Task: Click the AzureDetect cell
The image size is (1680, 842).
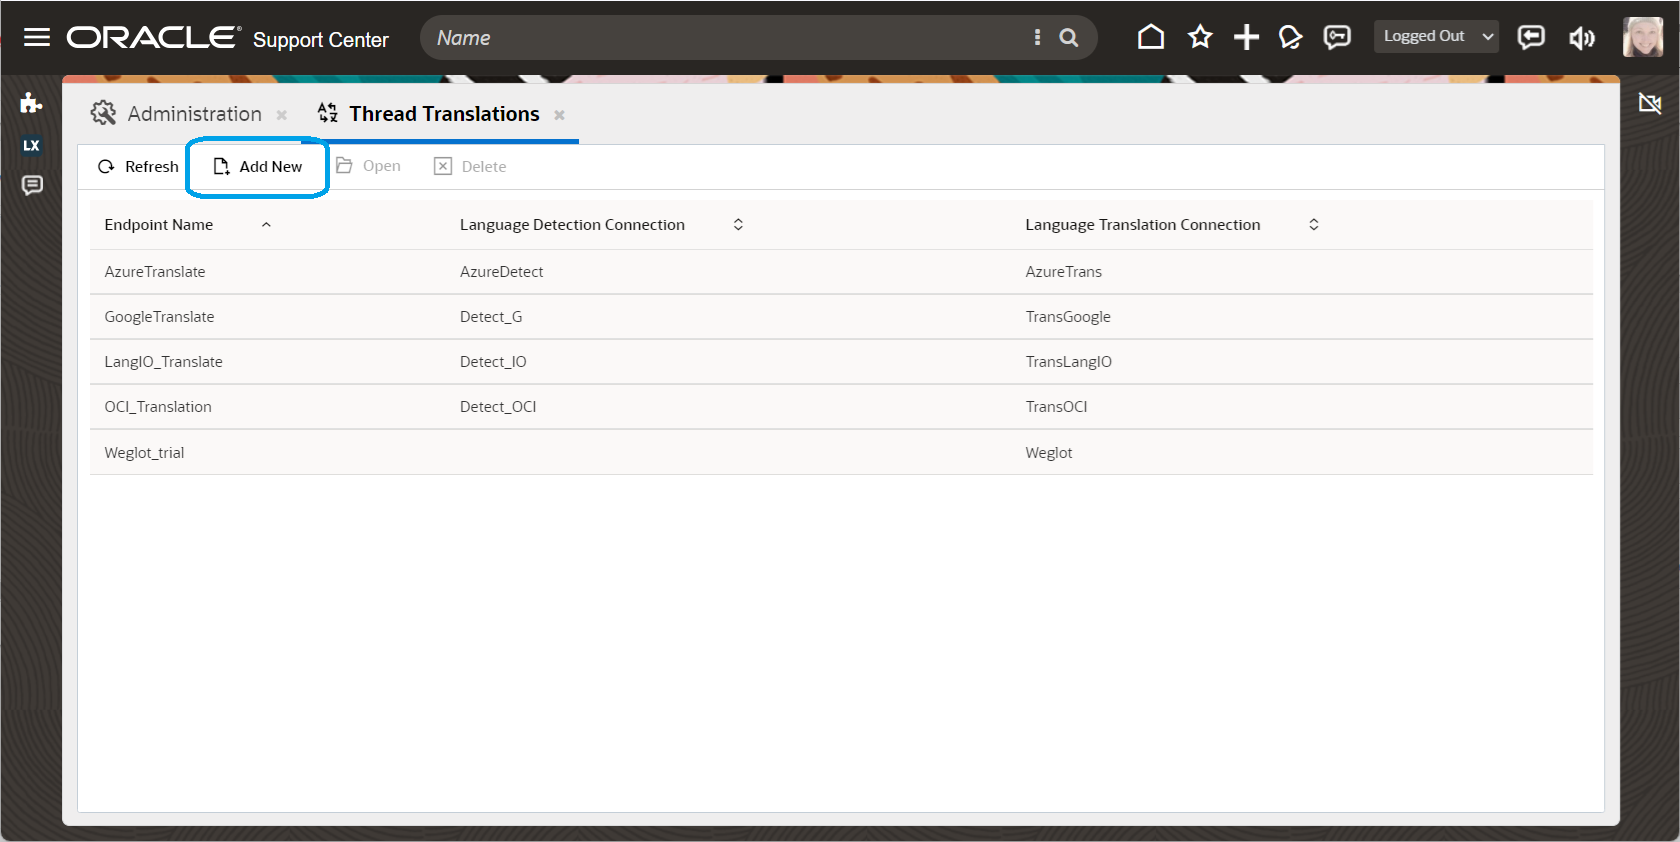Action: coord(502,272)
